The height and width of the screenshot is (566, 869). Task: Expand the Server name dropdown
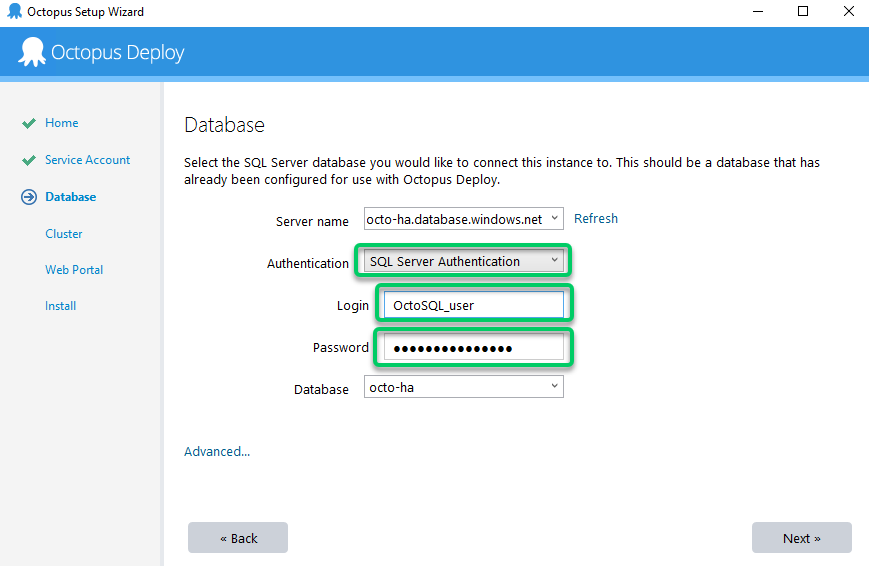[554, 219]
